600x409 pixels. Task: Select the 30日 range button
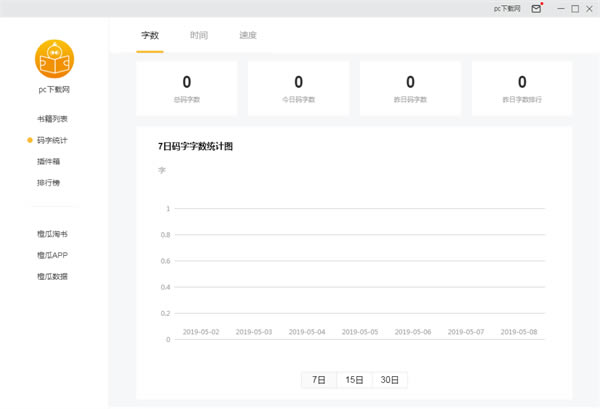tap(390, 380)
